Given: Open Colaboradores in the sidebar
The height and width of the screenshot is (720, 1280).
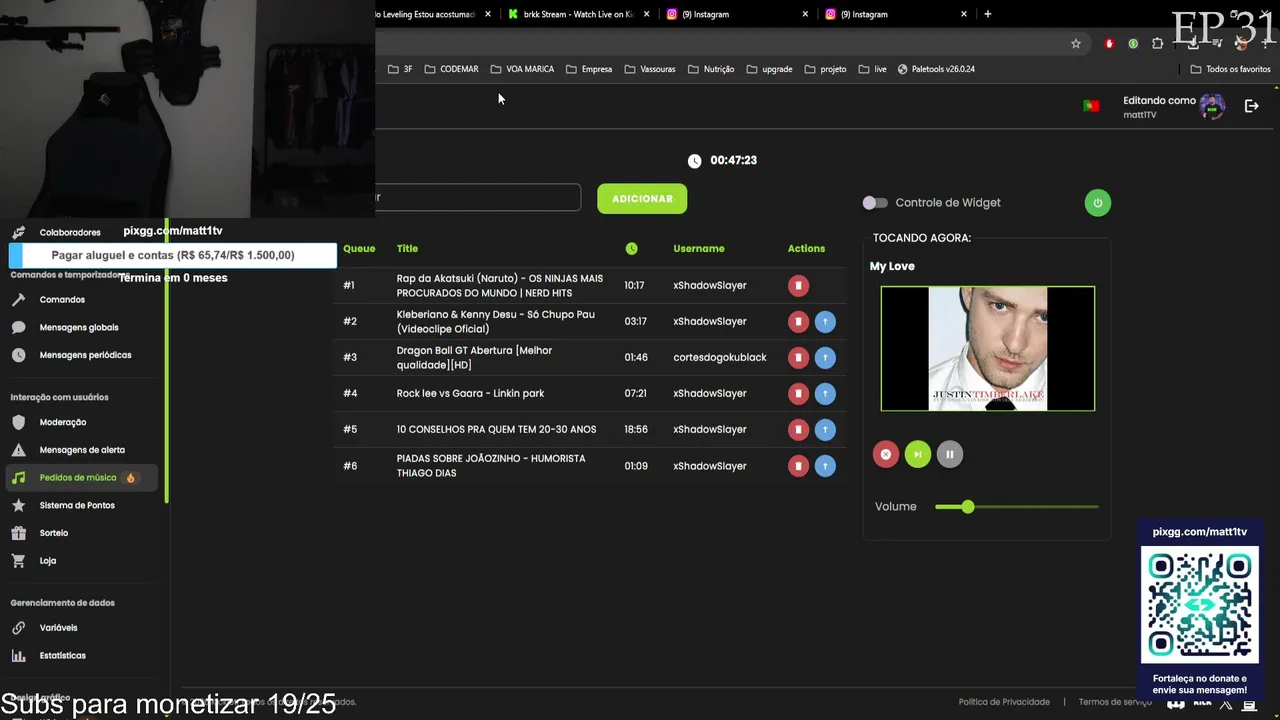Looking at the screenshot, I should coord(70,233).
